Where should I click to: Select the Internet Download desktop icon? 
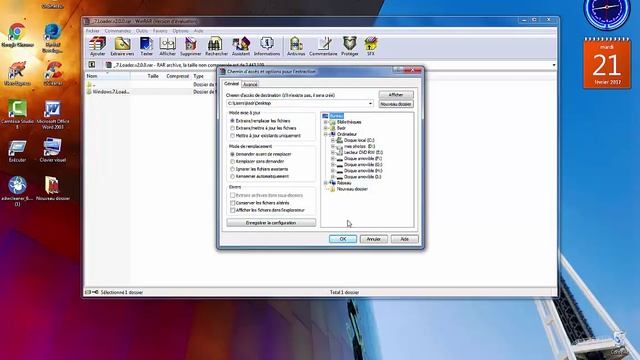click(x=53, y=38)
